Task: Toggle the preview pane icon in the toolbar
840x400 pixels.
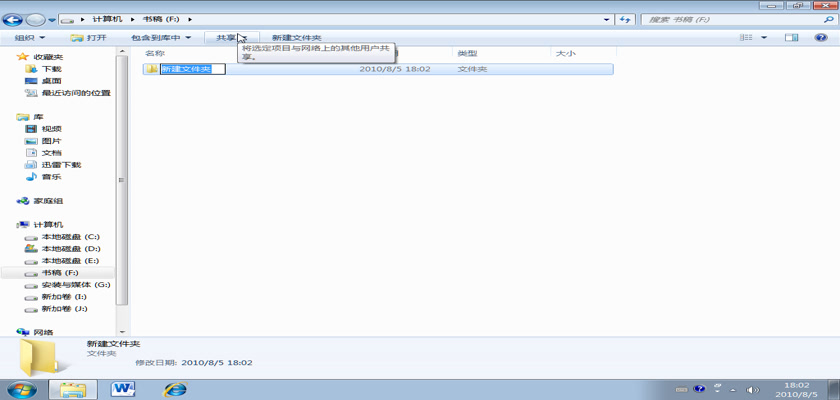Action: (x=791, y=37)
